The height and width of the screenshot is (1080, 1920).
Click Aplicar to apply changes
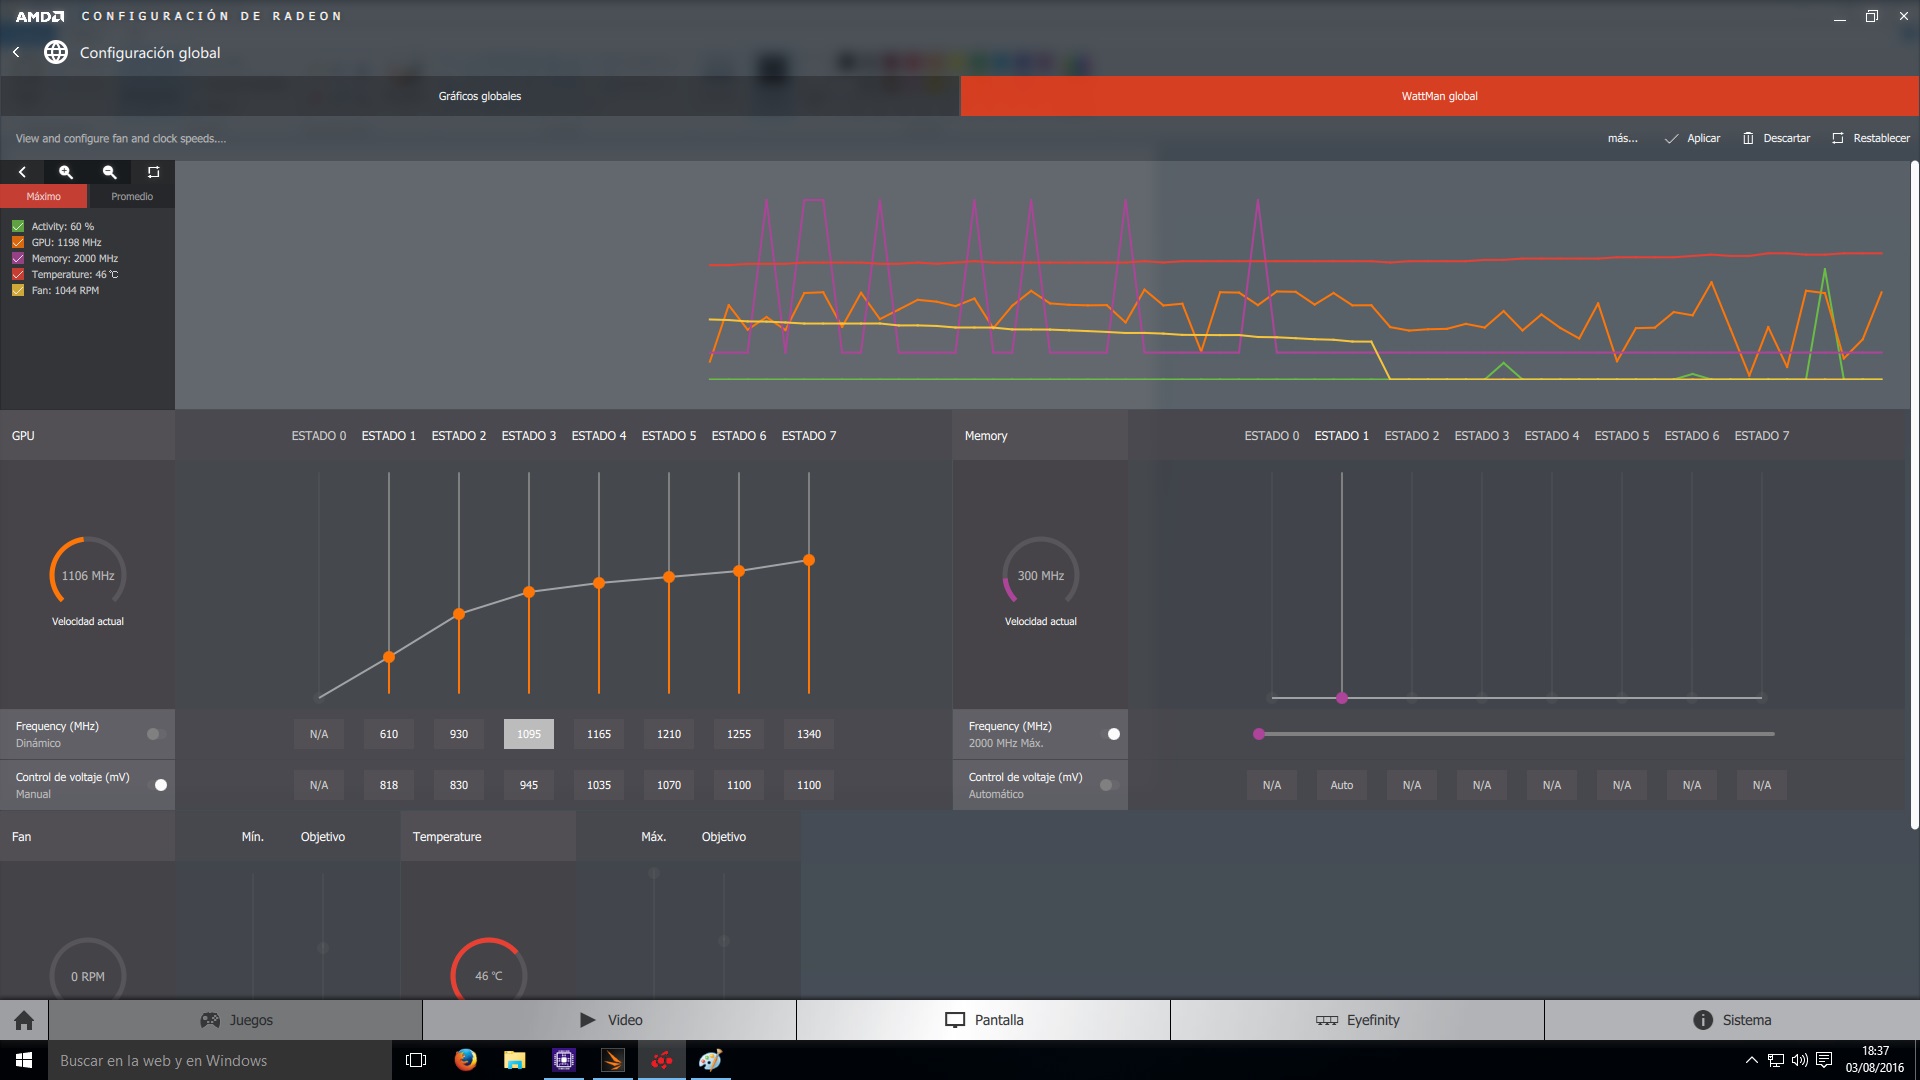1693,138
